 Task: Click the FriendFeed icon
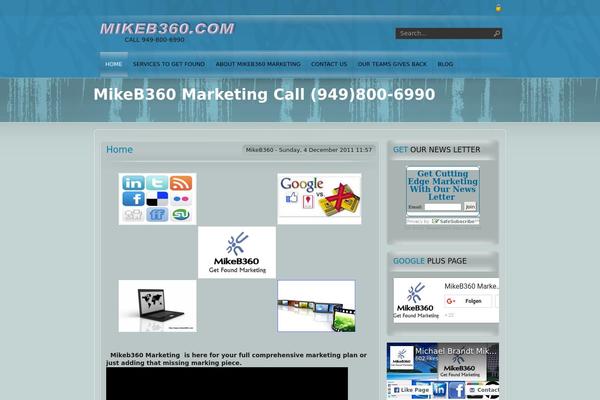pos(157,215)
